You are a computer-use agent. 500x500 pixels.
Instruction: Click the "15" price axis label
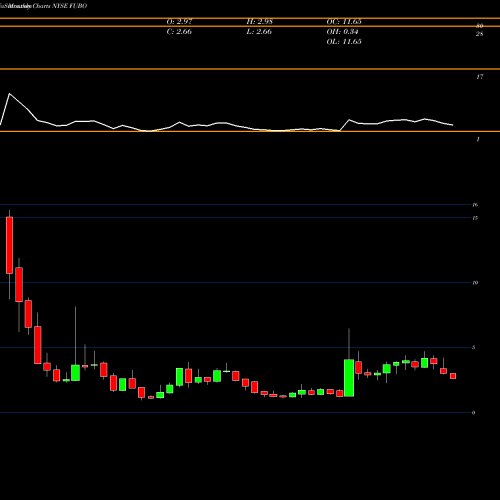[475, 218]
